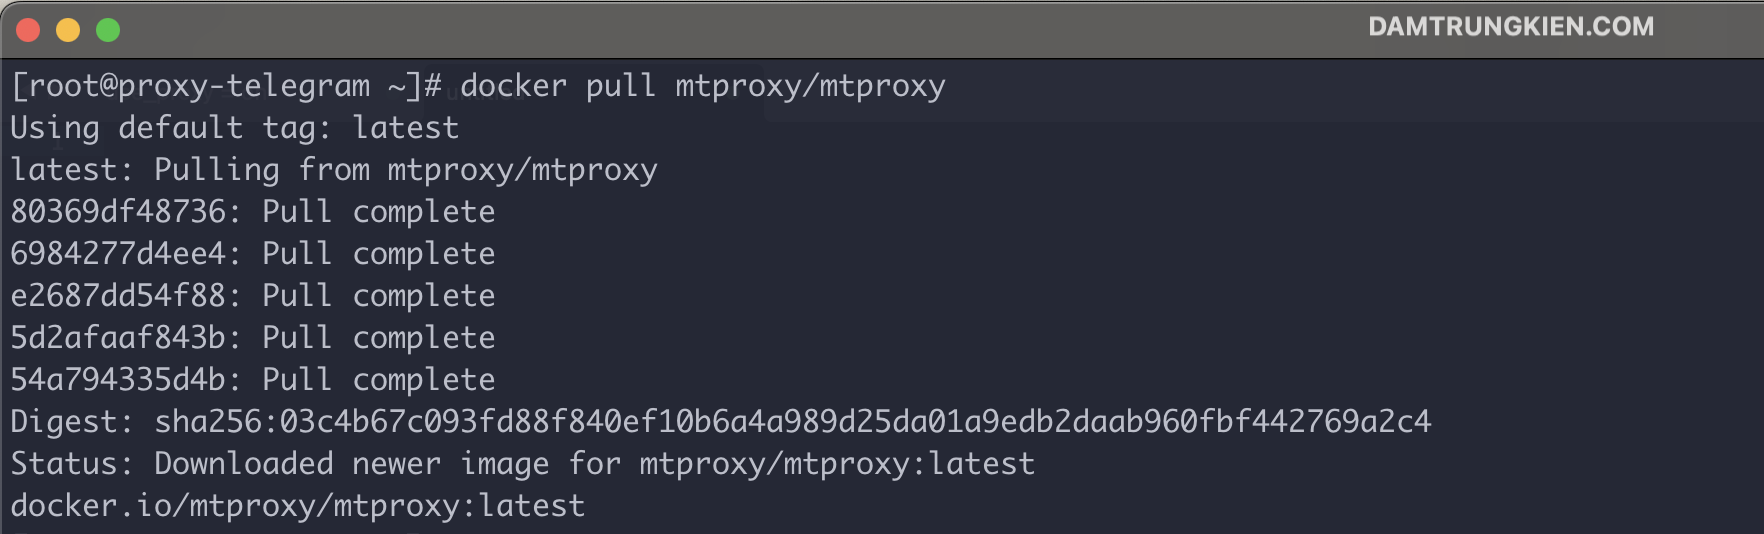This screenshot has width=1764, height=534.
Task: Click 'Pull complete' beside 54a794335d4b
Action: point(379,380)
